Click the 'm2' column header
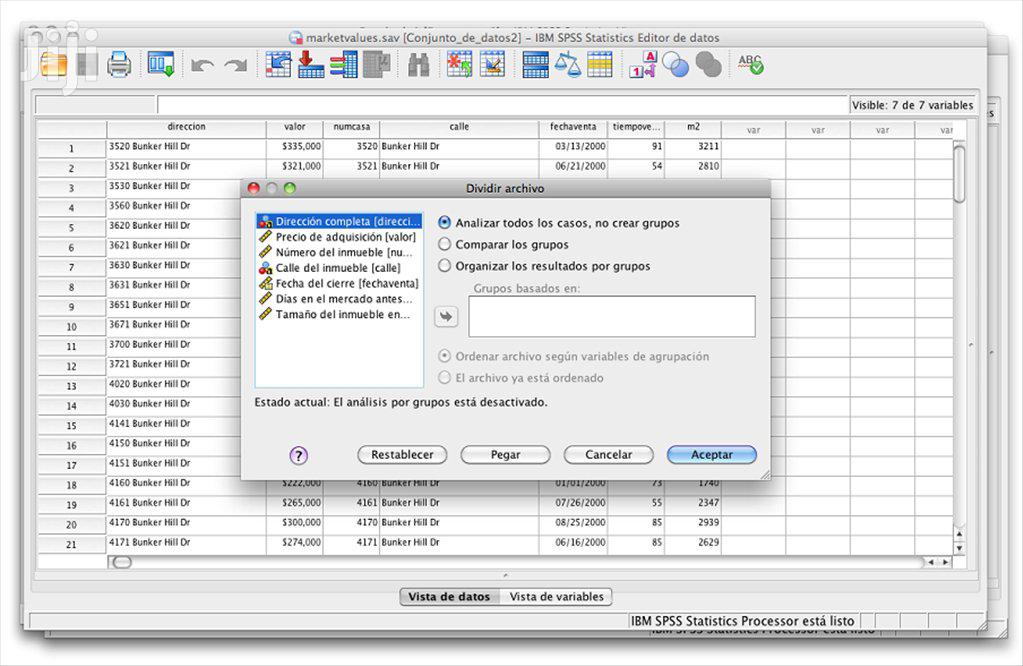The width and height of the screenshot is (1023, 666). coord(693,127)
